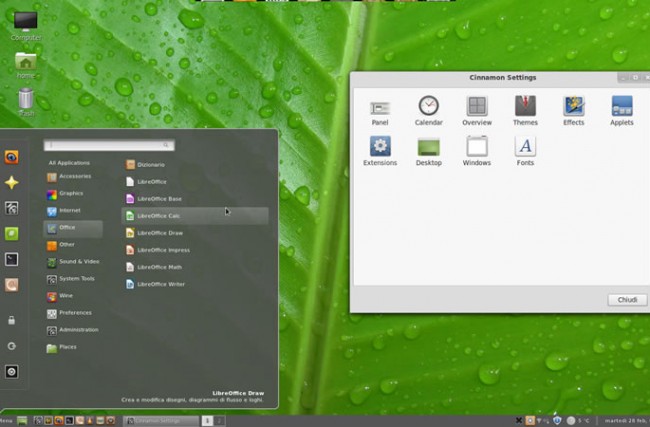650x427 pixels.
Task: Open the Effects settings icon
Action: click(574, 107)
